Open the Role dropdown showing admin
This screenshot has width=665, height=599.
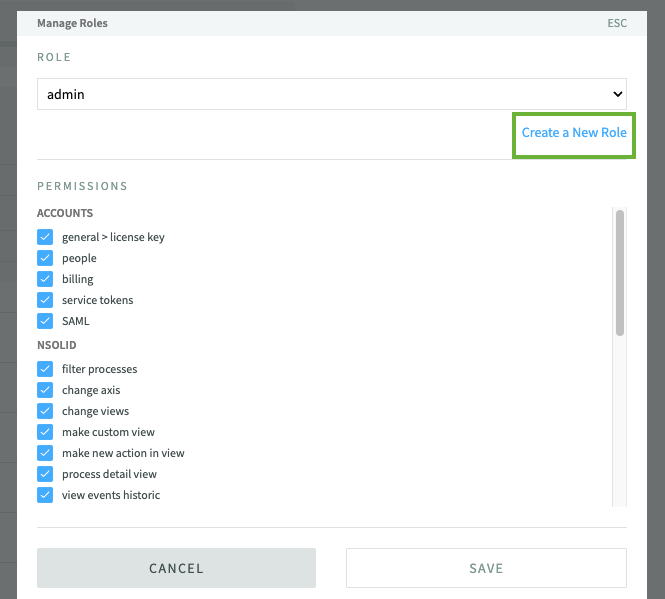[330, 94]
